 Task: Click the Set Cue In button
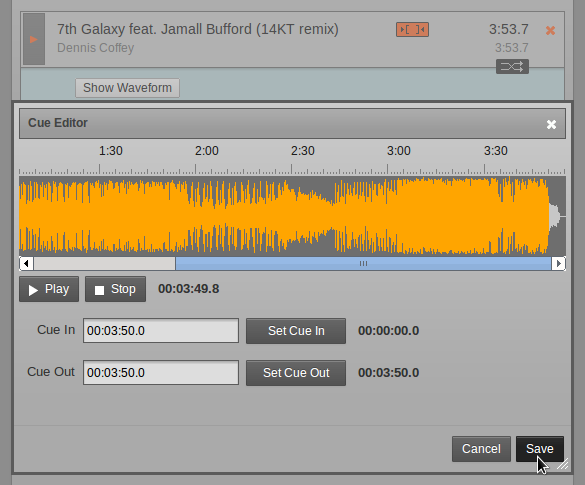(296, 331)
